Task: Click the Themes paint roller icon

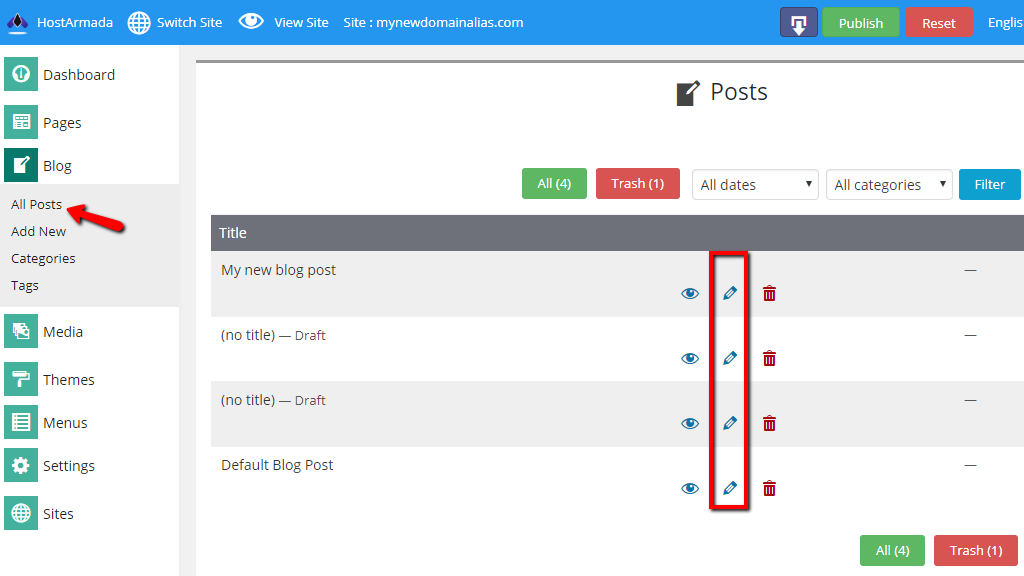Action: click(21, 379)
